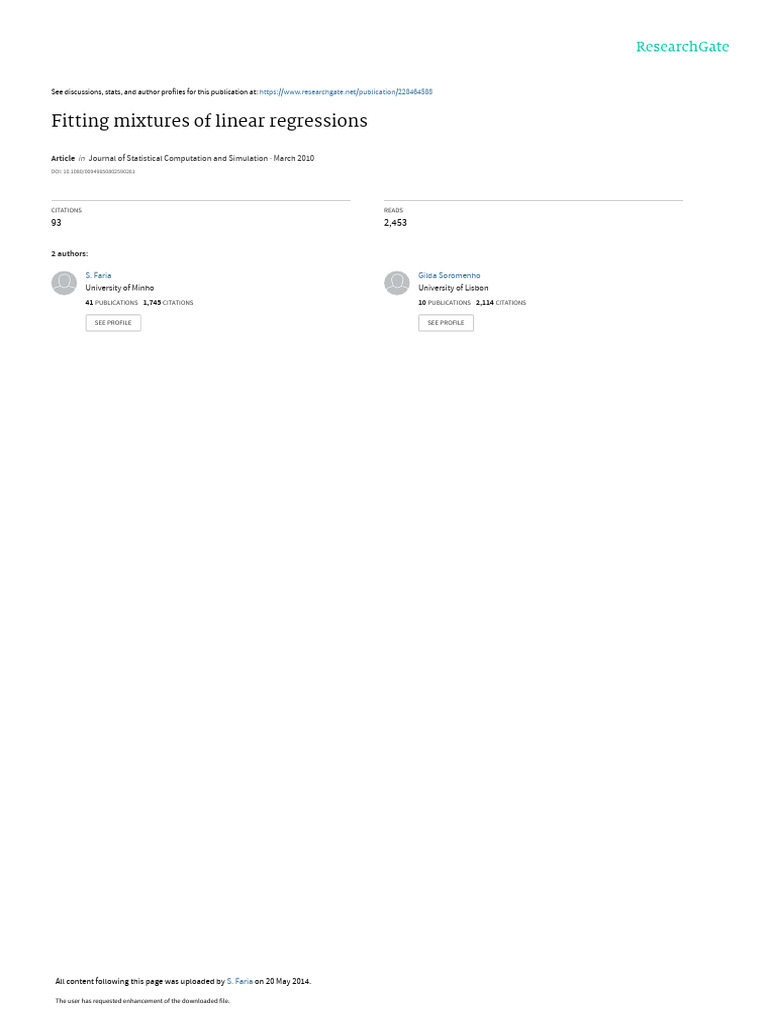Click the 2,114 citations stat

point(501,303)
